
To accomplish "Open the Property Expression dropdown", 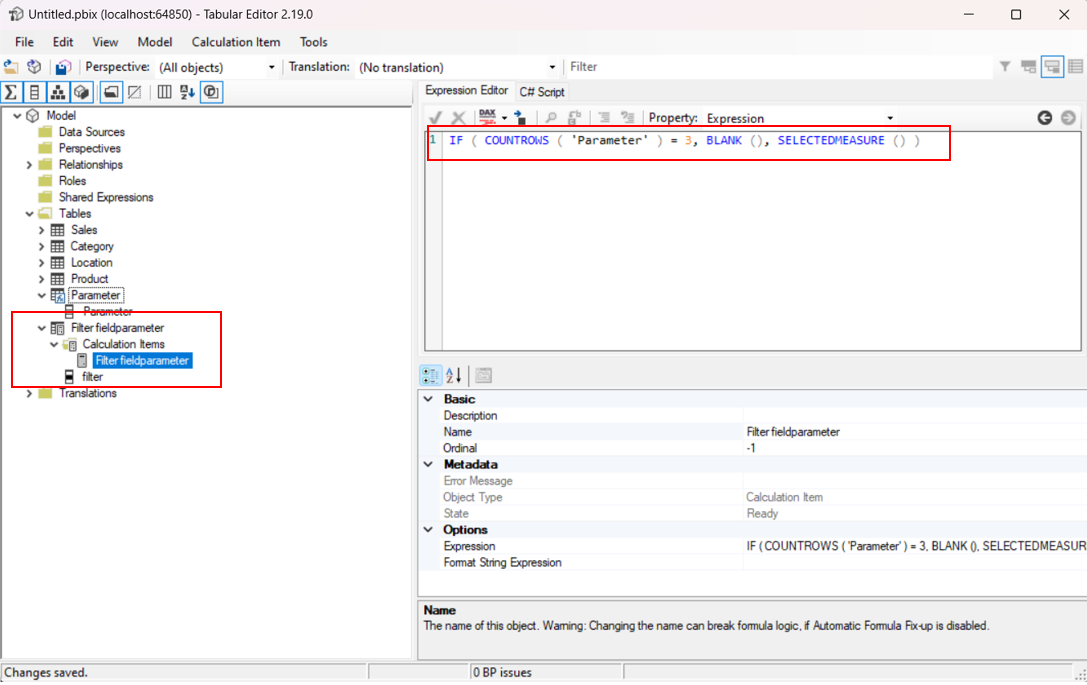I will 890,119.
